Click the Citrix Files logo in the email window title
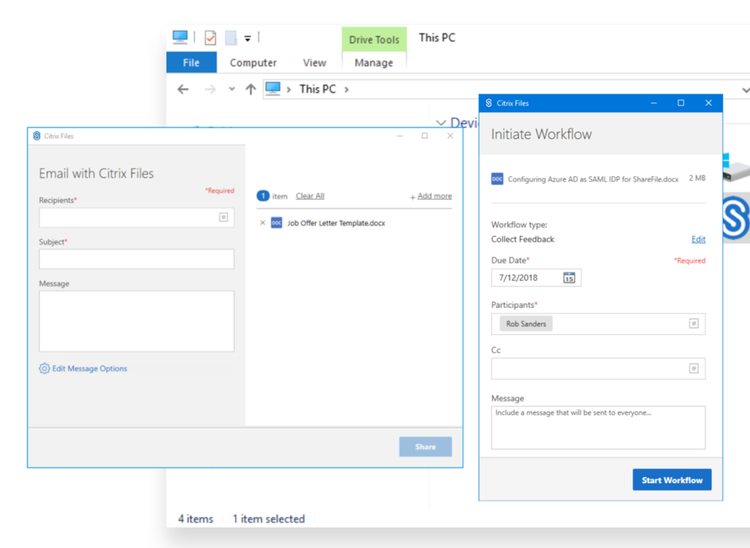750x548 pixels. click(37, 136)
